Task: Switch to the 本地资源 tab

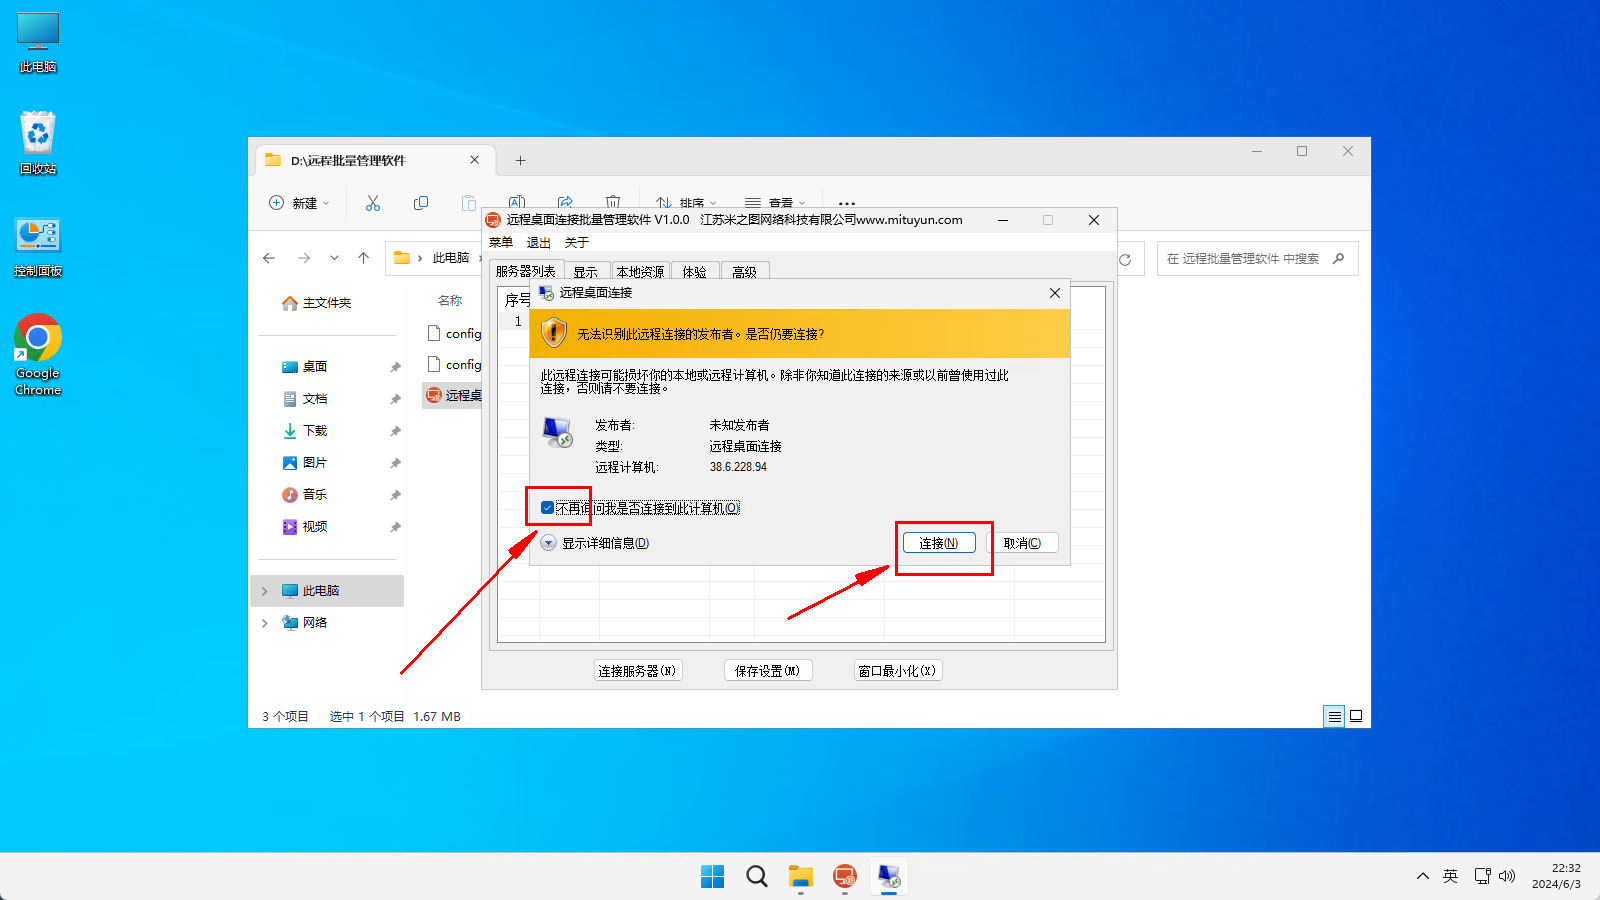Action: tap(640, 272)
